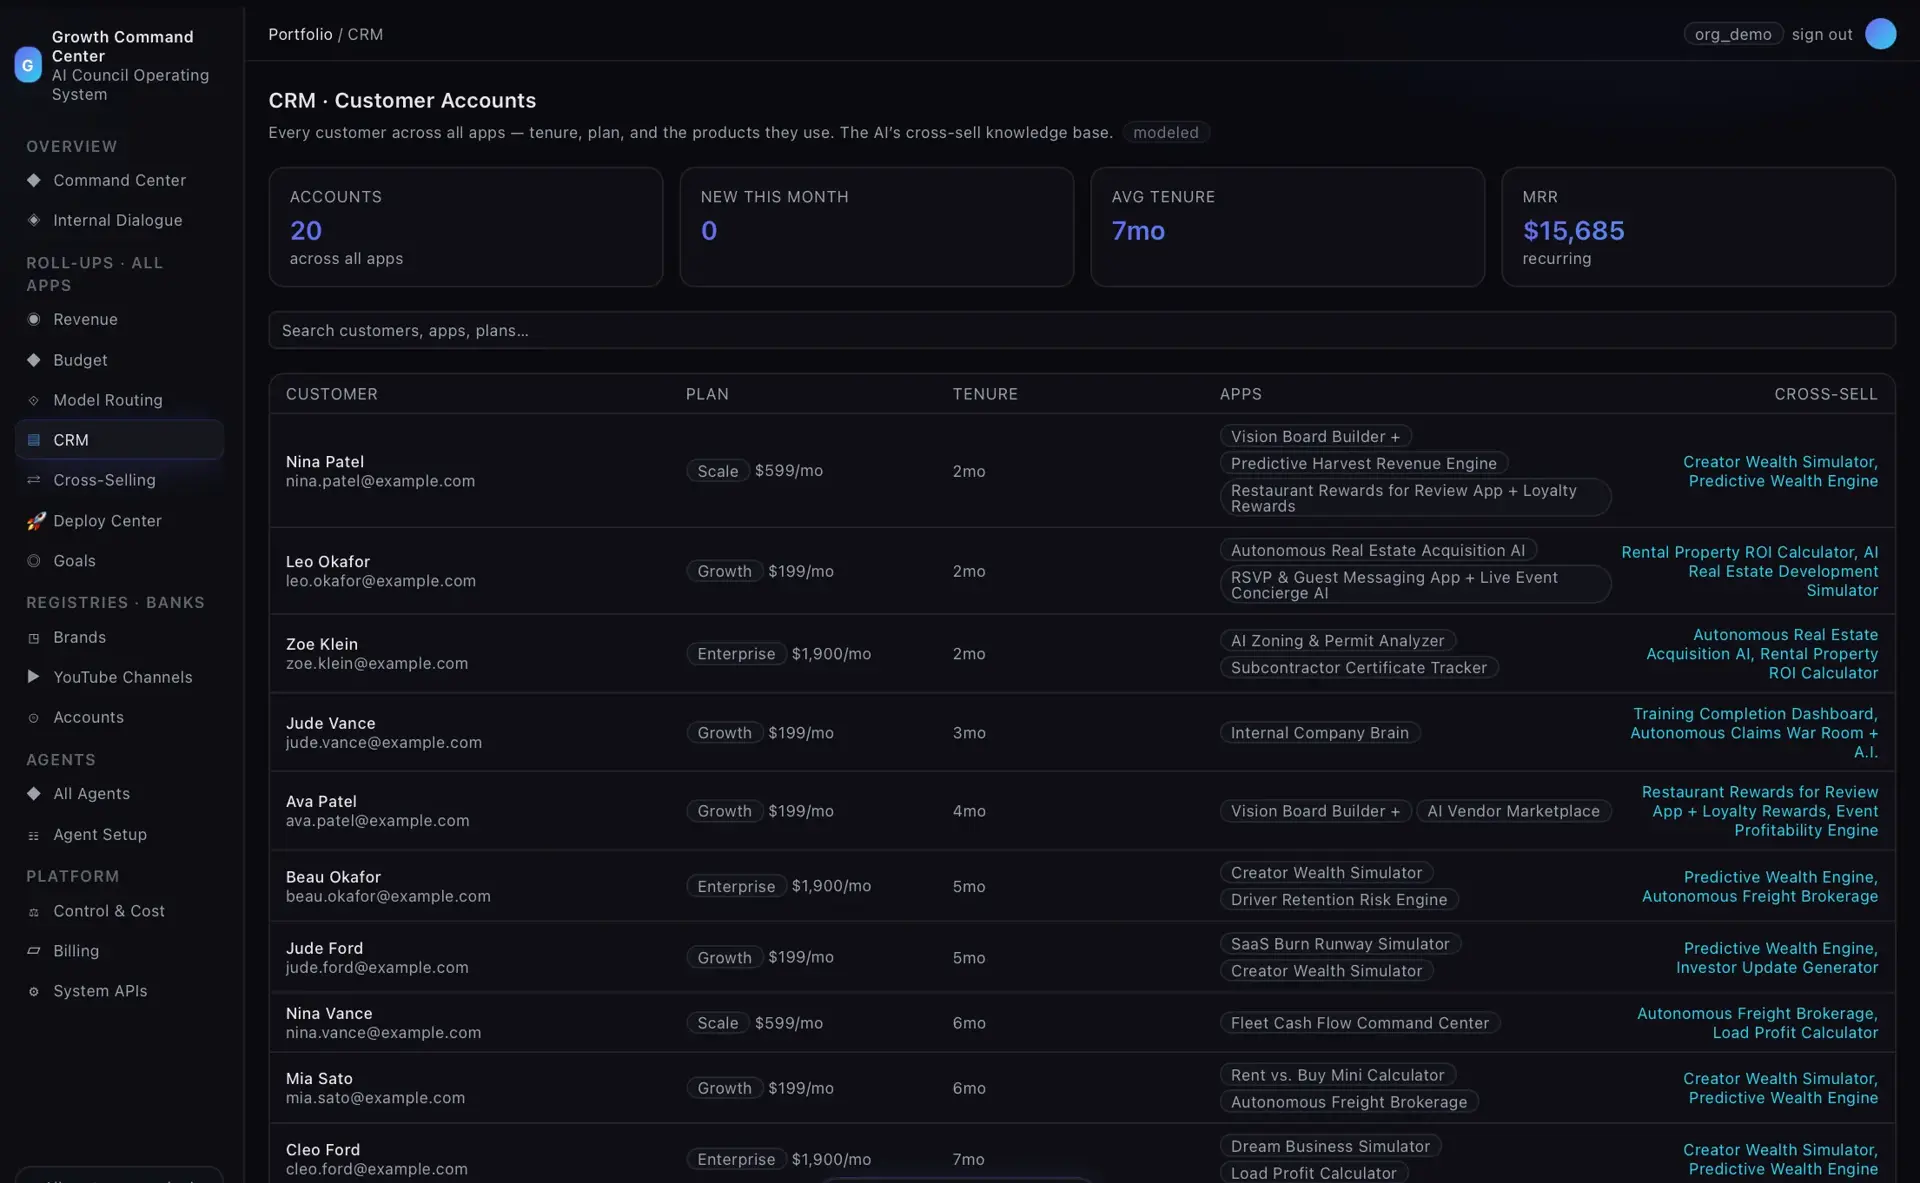Click the Internal Dialogue sidebar icon
The height and width of the screenshot is (1183, 1920).
pyautogui.click(x=34, y=220)
